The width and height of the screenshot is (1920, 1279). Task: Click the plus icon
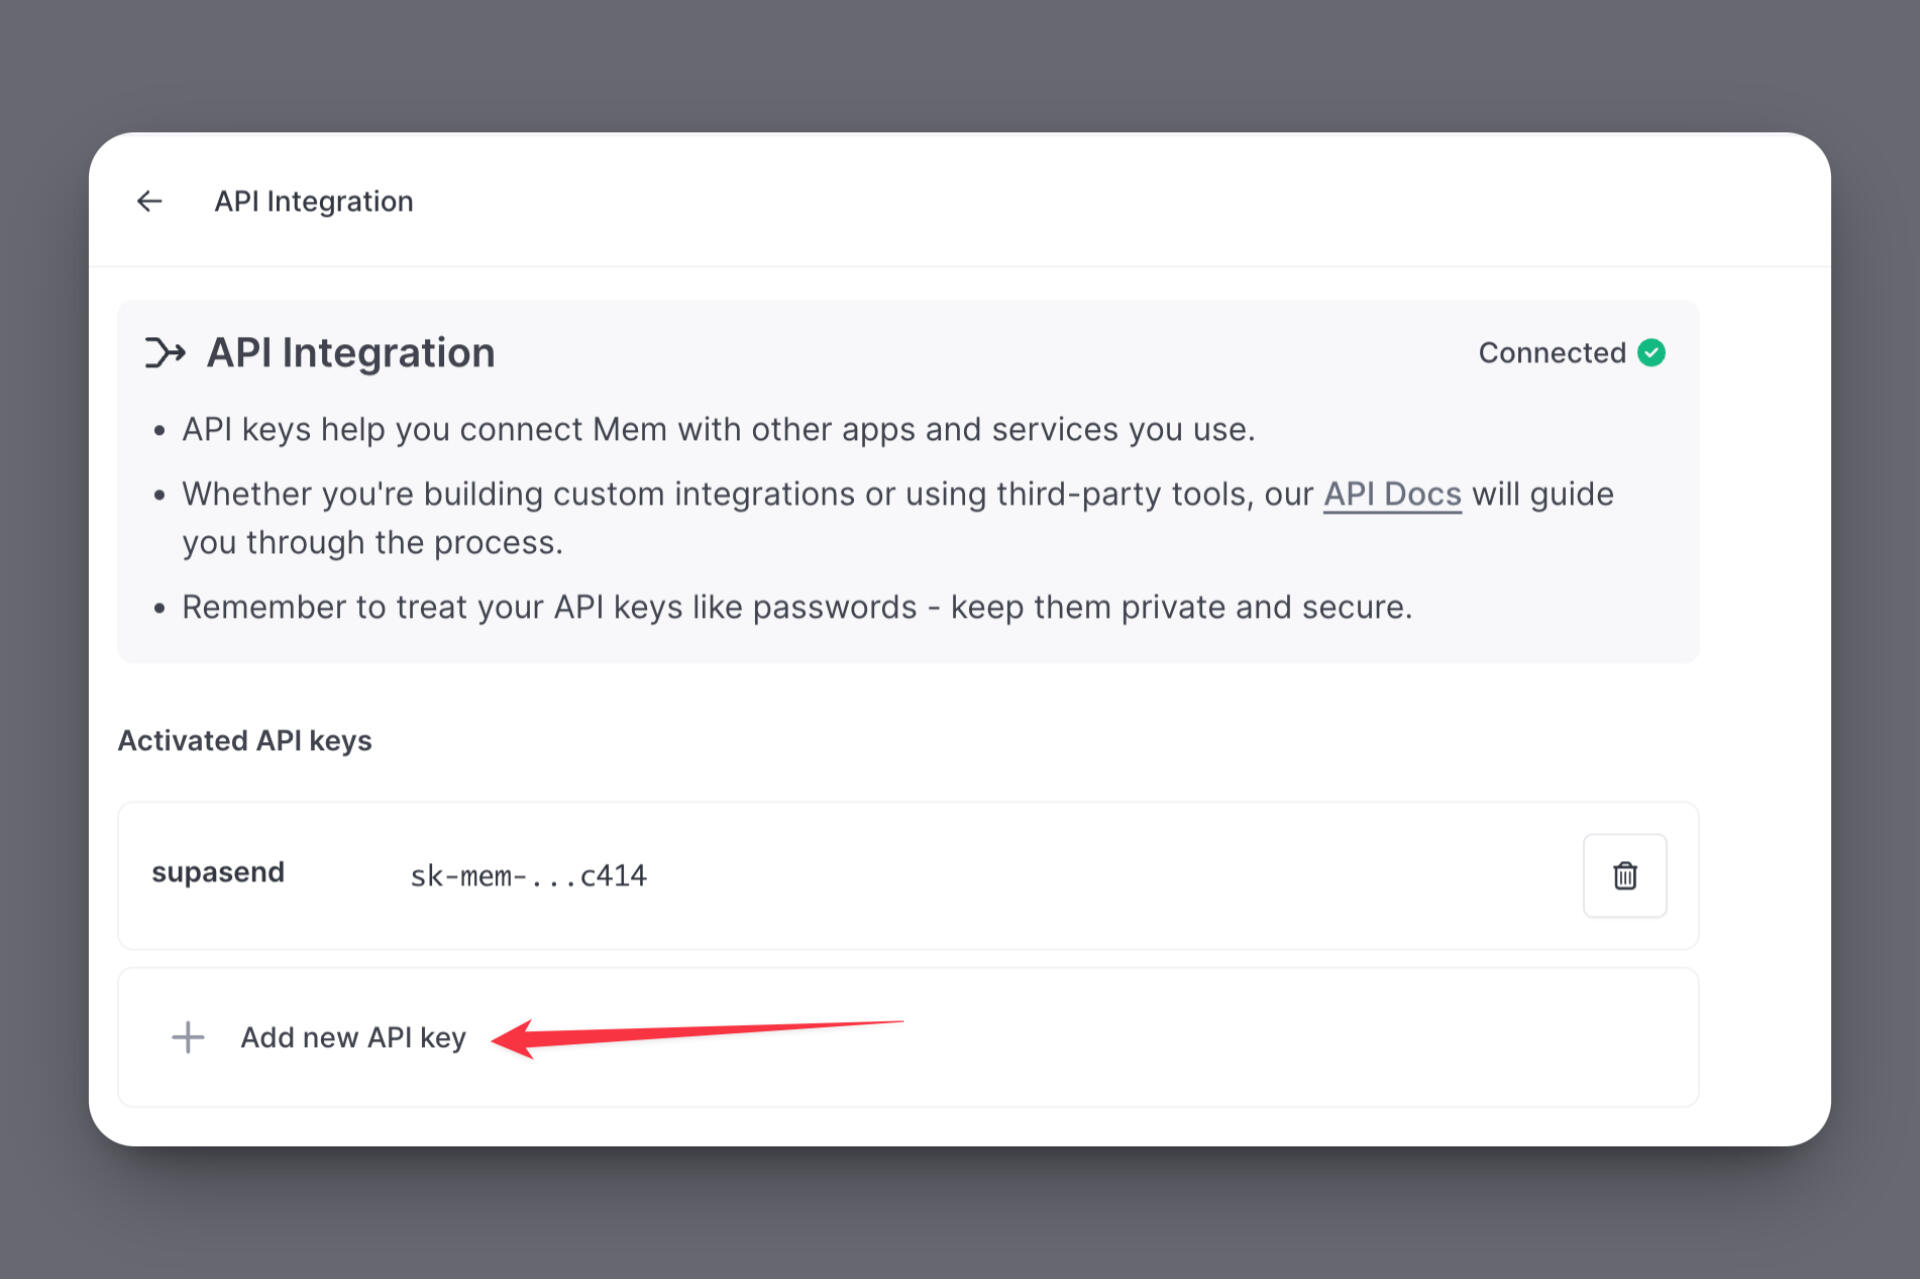pyautogui.click(x=188, y=1037)
